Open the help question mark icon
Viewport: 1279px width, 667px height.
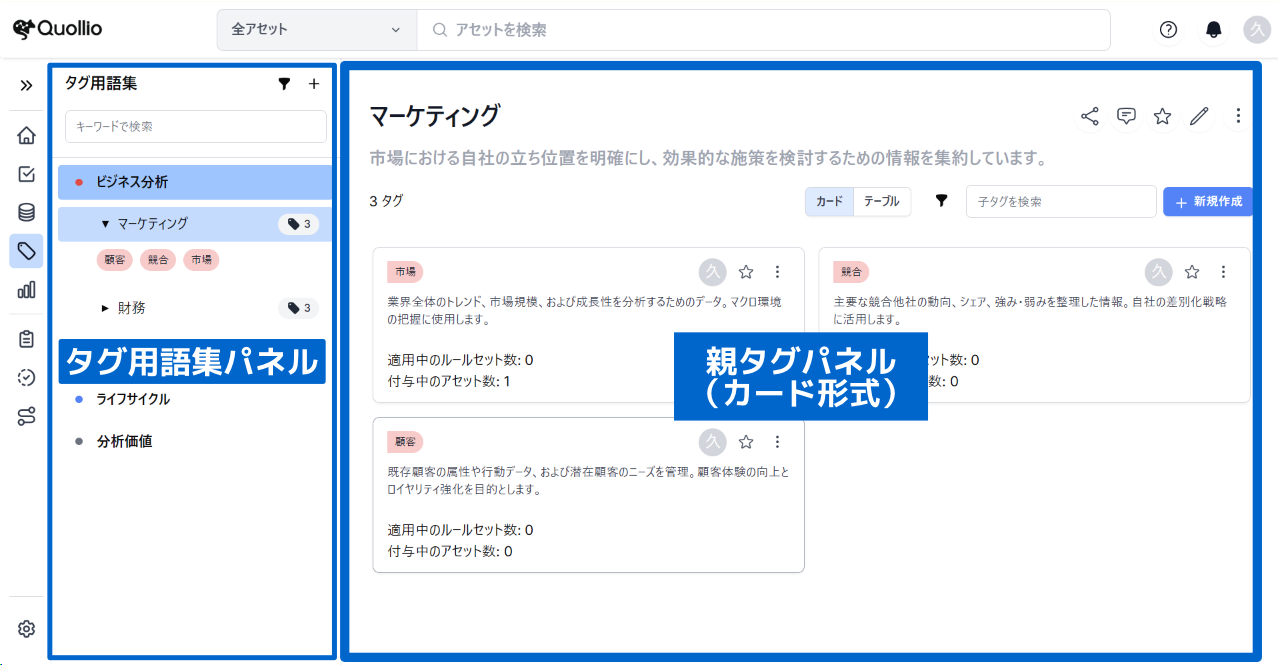coord(1168,29)
